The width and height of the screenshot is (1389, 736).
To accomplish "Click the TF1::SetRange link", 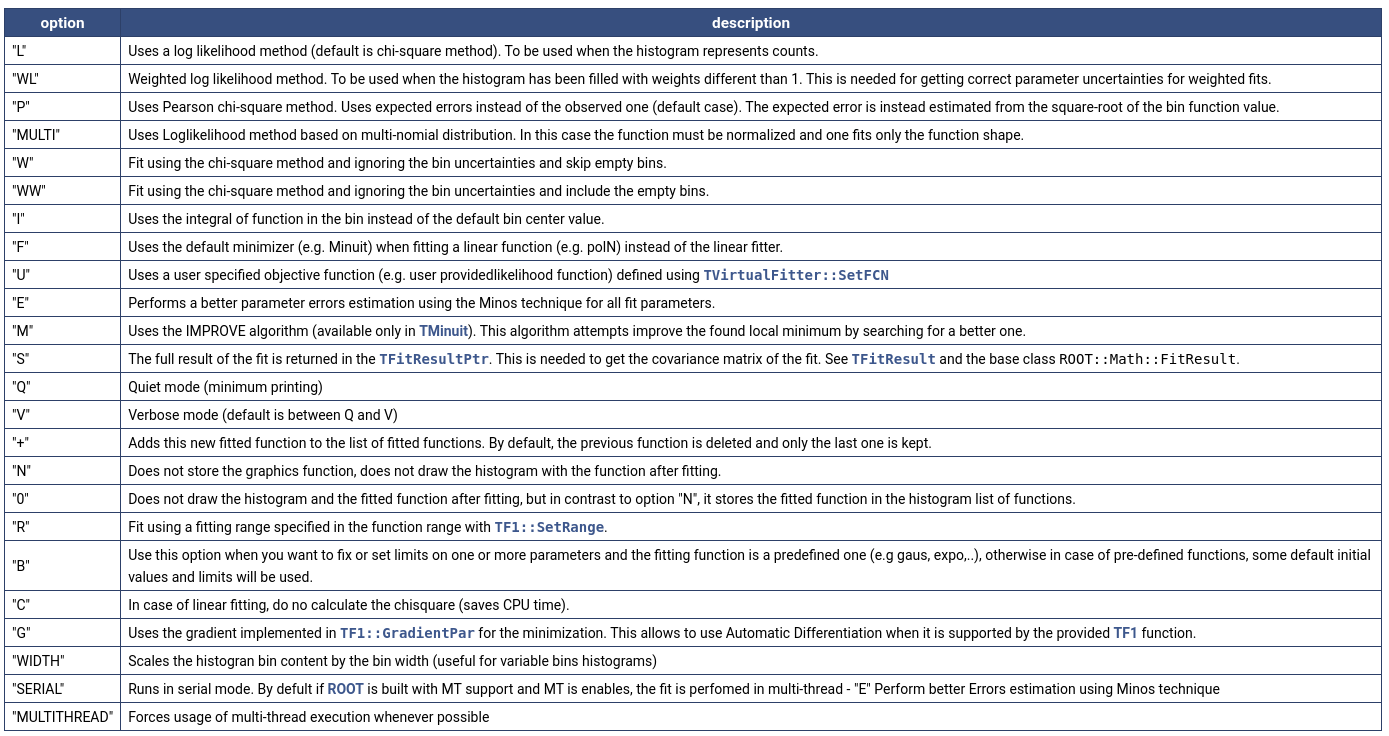I will coord(550,527).
